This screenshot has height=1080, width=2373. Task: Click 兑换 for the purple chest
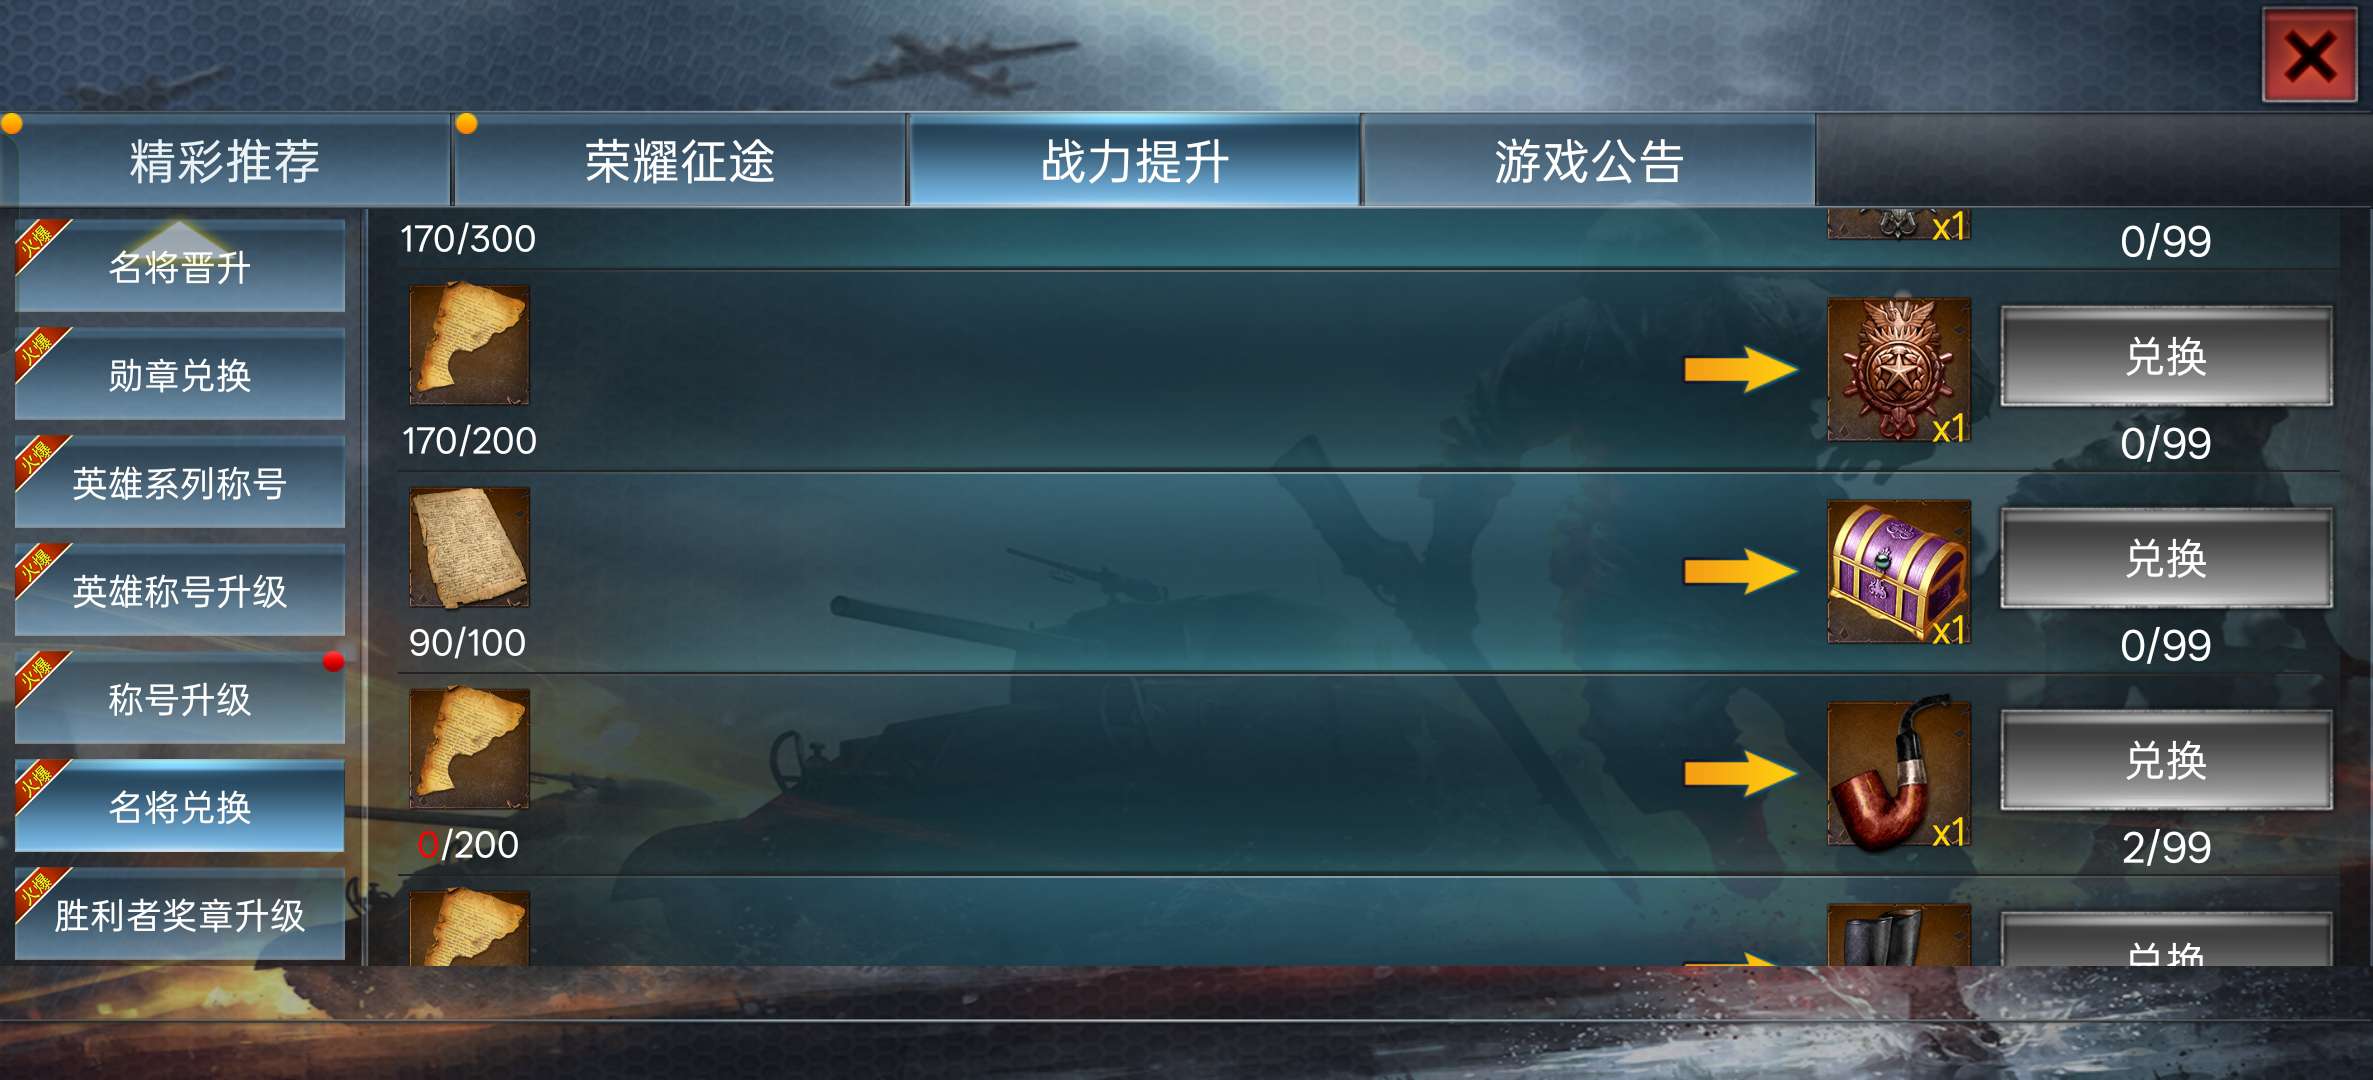point(2166,558)
